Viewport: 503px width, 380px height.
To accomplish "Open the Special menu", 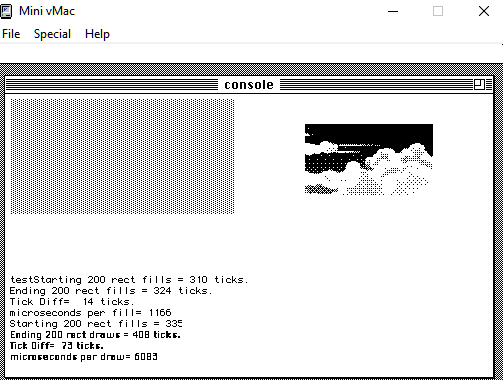I will [x=52, y=34].
